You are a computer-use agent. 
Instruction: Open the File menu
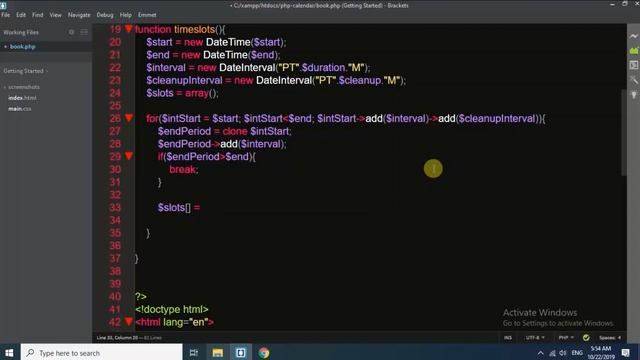(6, 15)
